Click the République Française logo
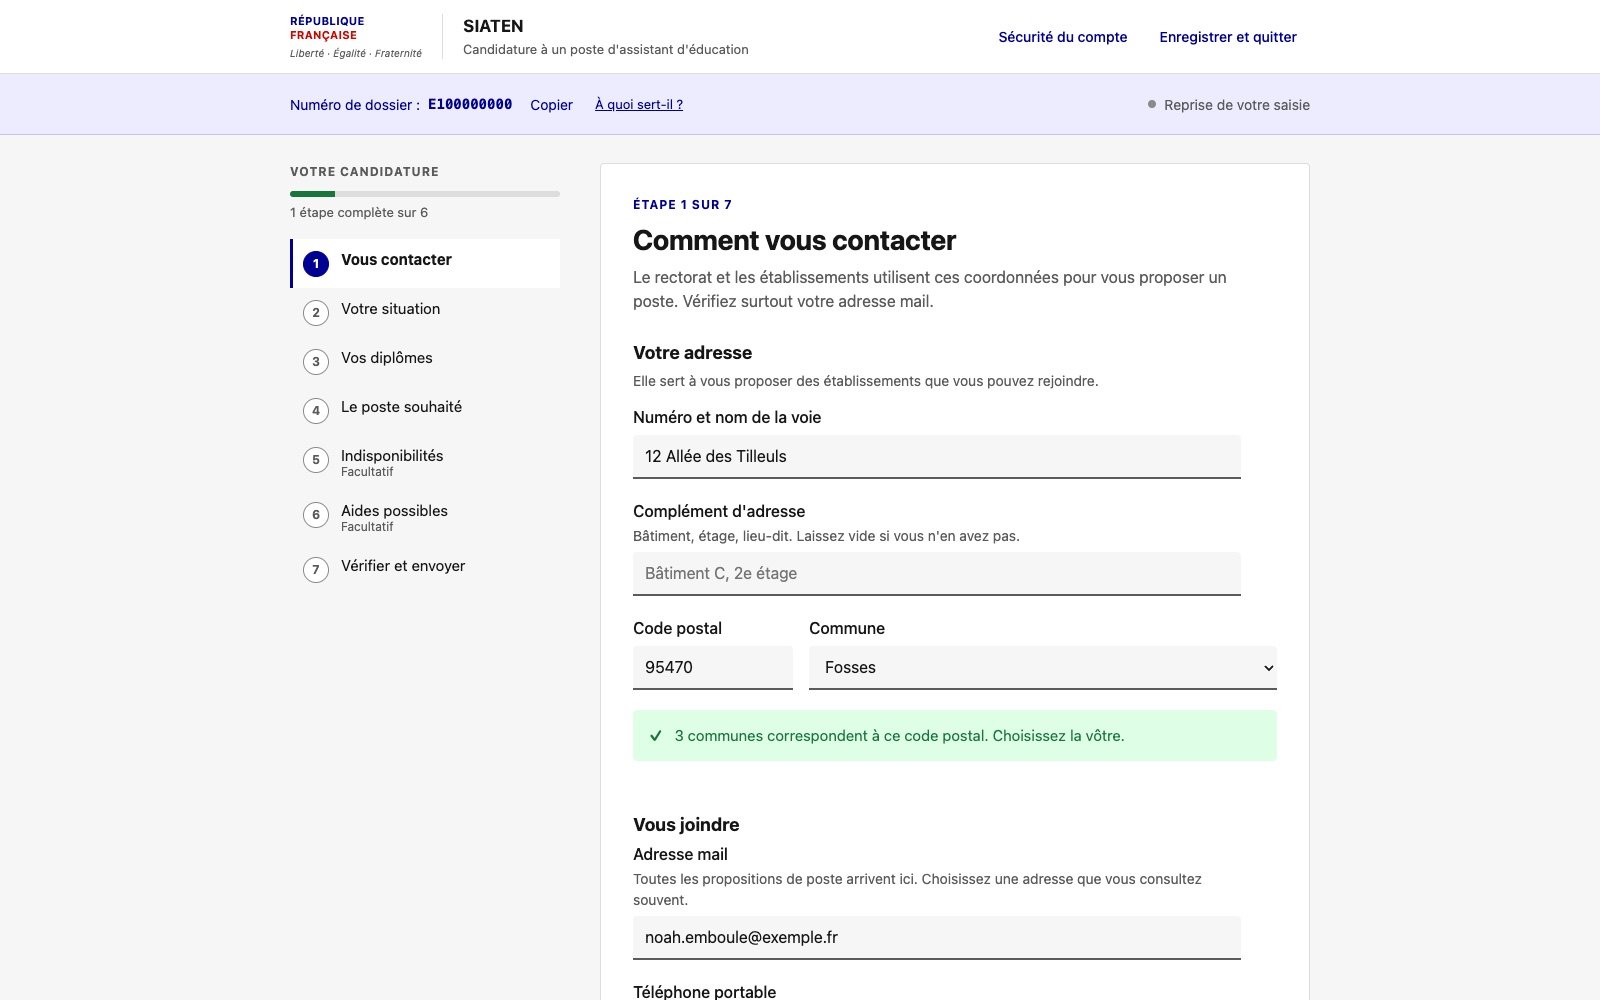Viewport: 1600px width, 1000px height. click(356, 37)
